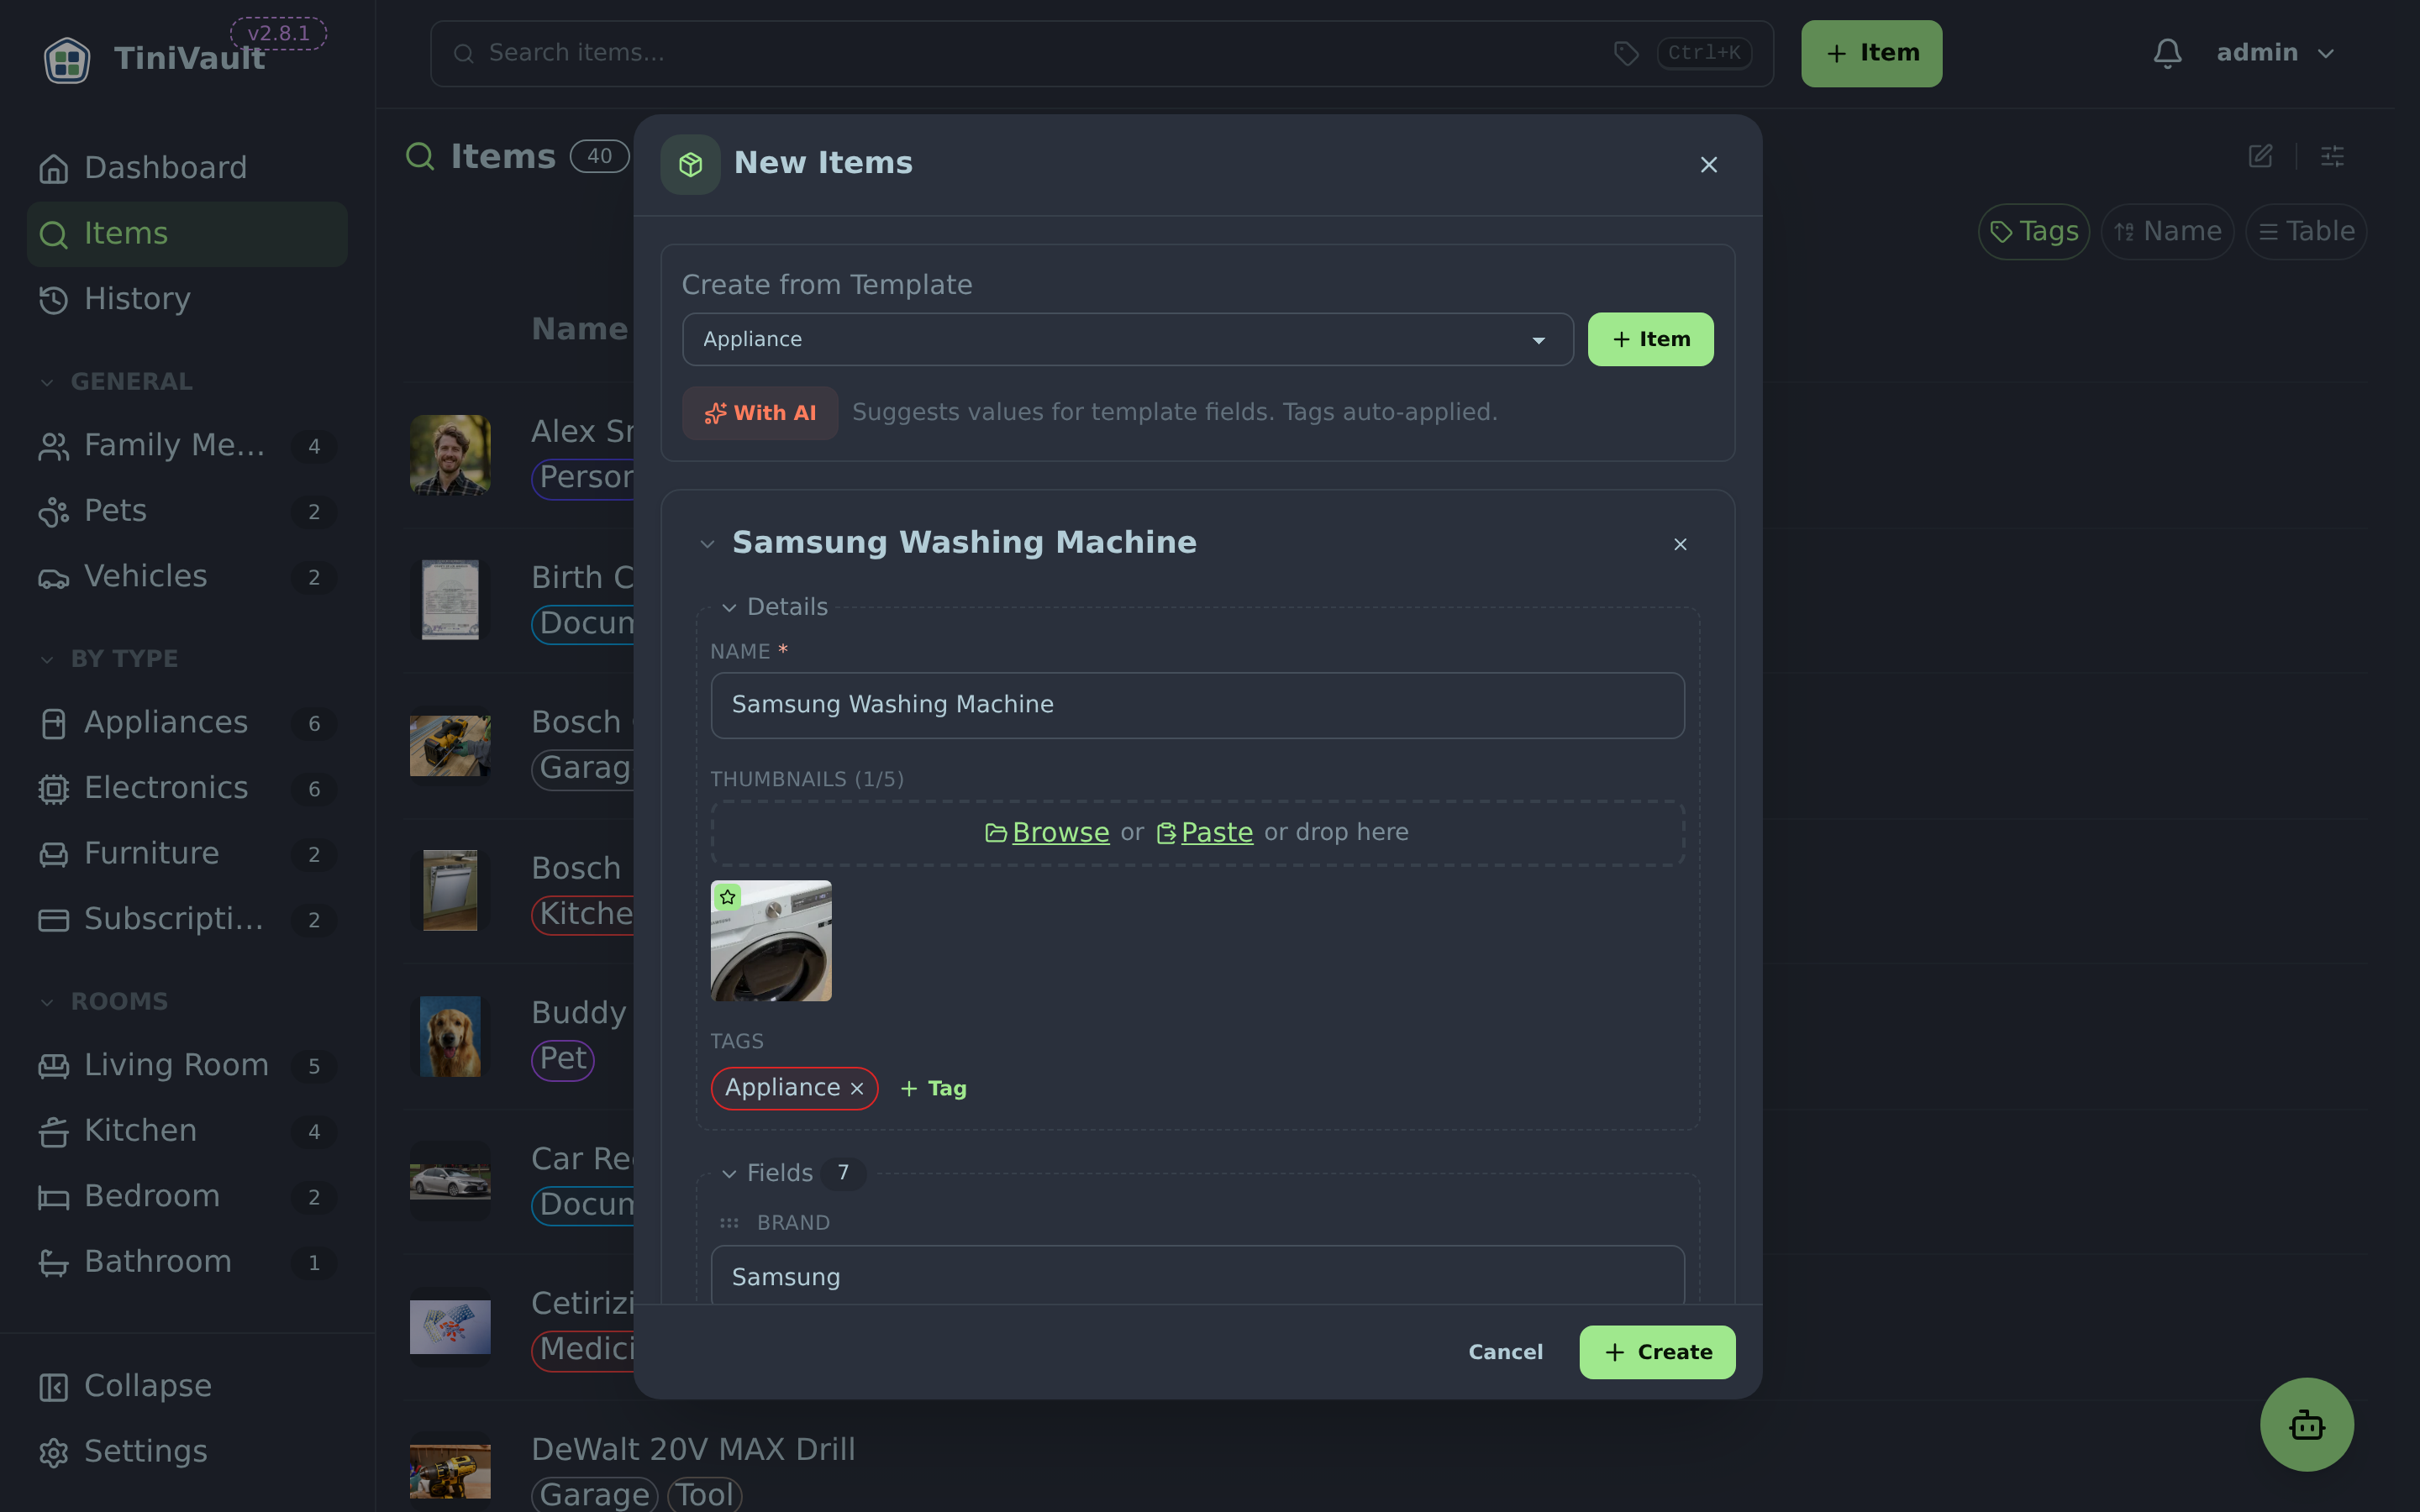Viewport: 2420px width, 1512px height.
Task: Click the Samsung Washing Machine name field
Action: point(1197,705)
